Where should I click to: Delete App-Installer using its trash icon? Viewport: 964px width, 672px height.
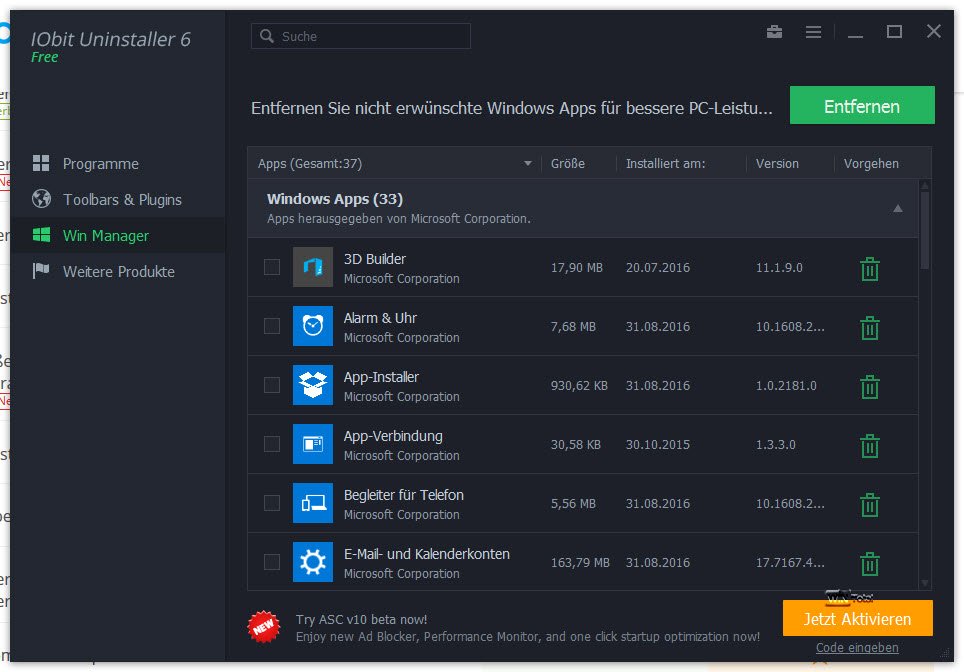869,387
